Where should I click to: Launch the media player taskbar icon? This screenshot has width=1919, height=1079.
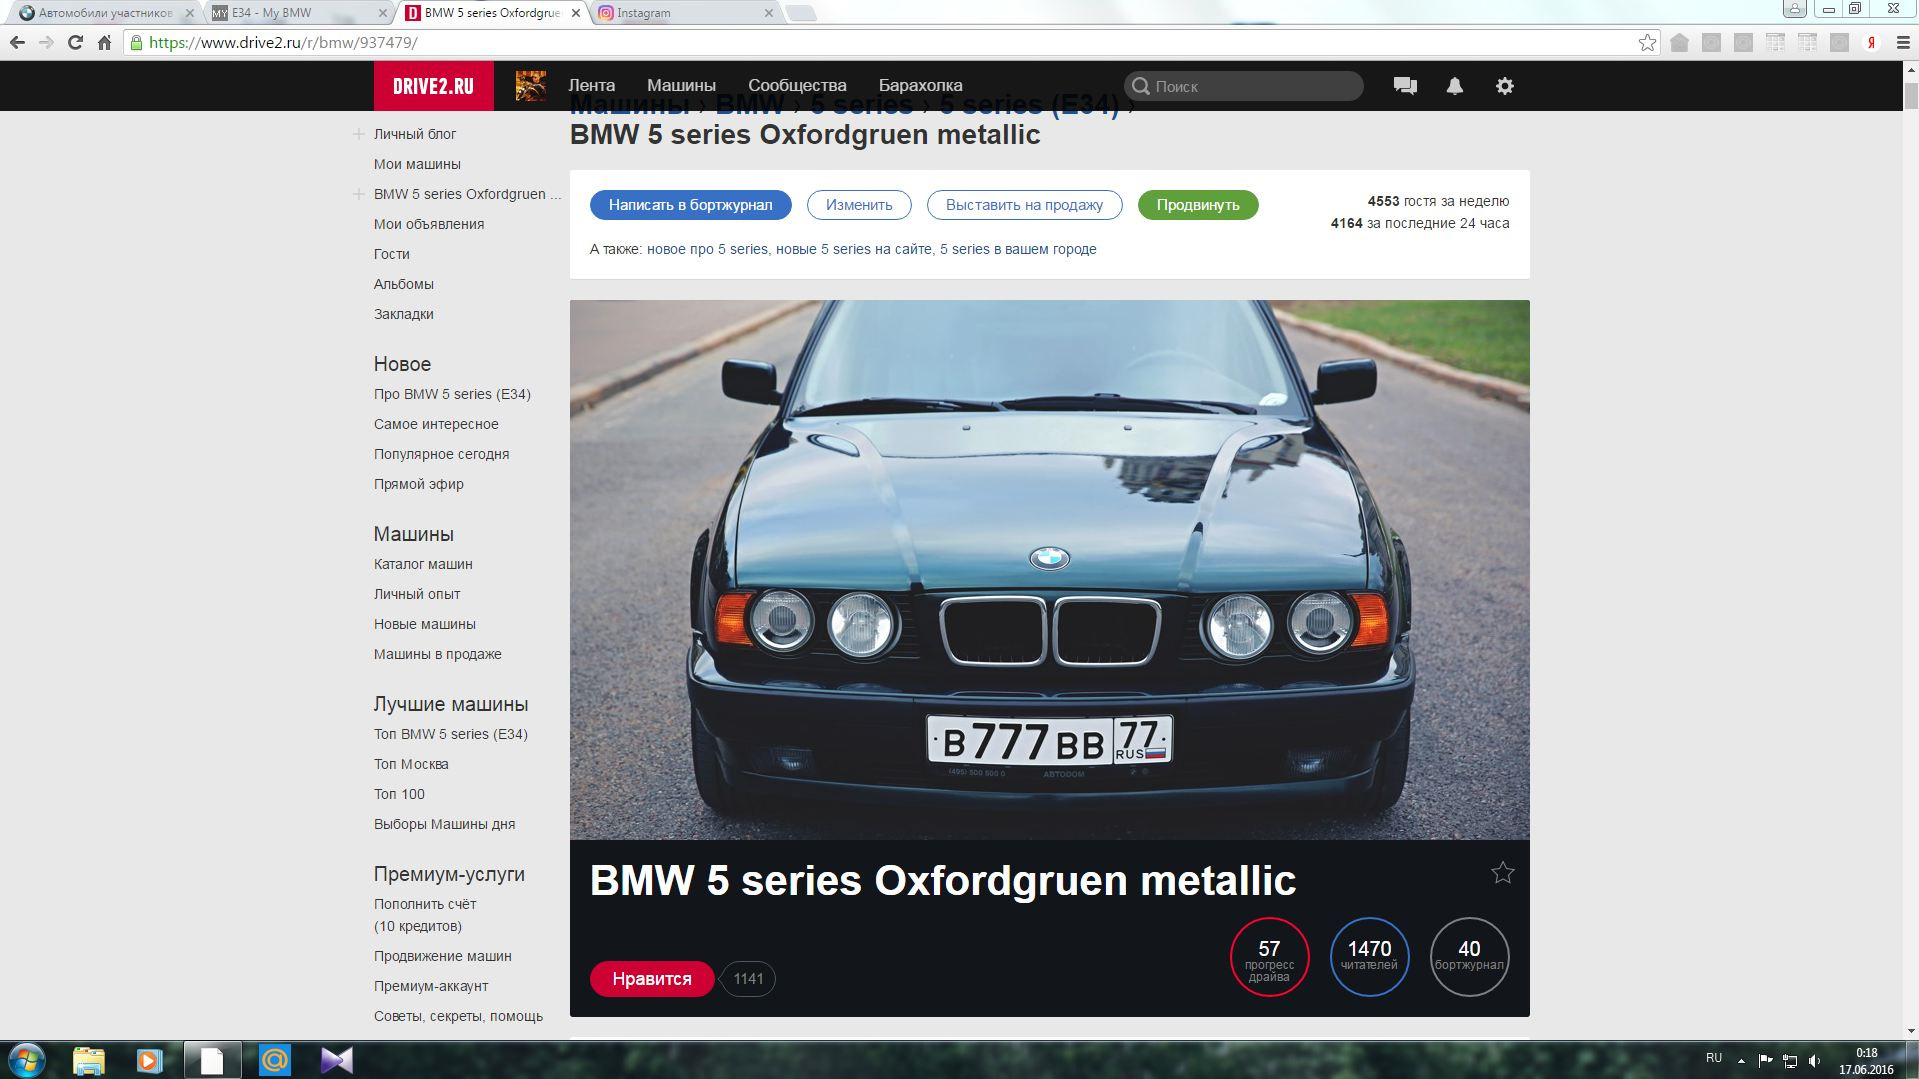tap(149, 1060)
